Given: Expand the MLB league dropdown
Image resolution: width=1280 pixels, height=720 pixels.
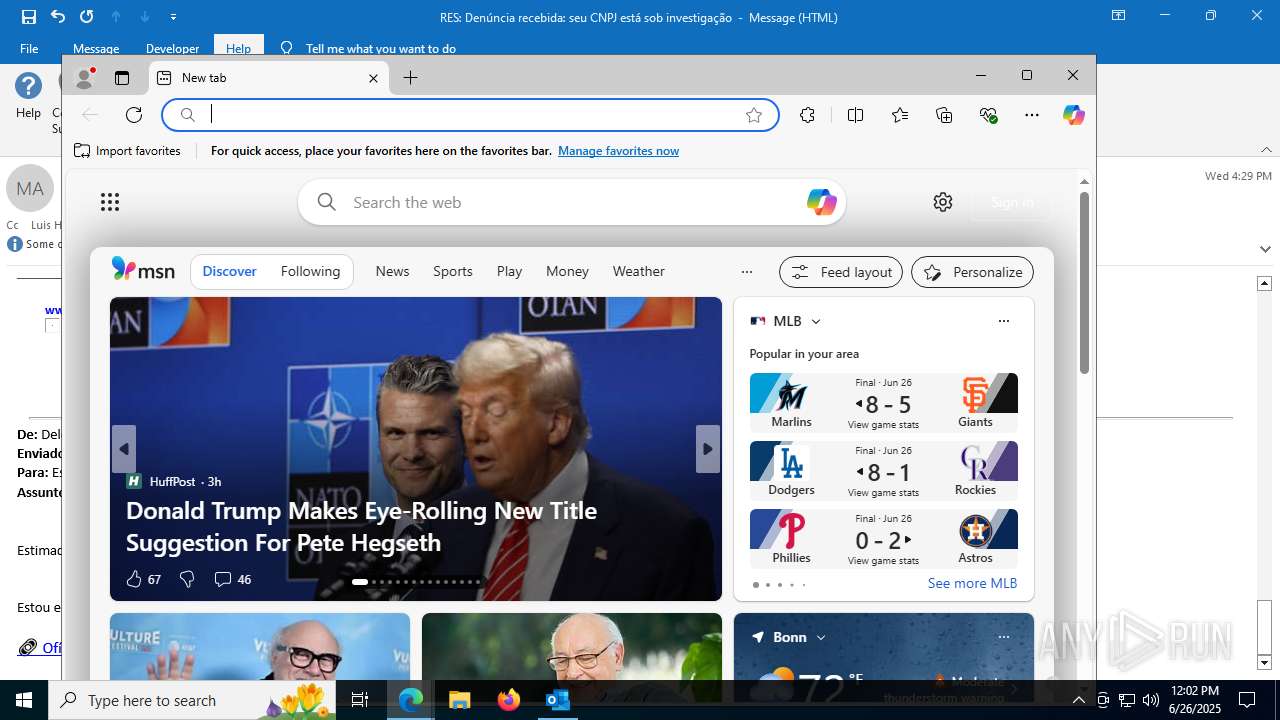Looking at the screenshot, I should click(816, 321).
